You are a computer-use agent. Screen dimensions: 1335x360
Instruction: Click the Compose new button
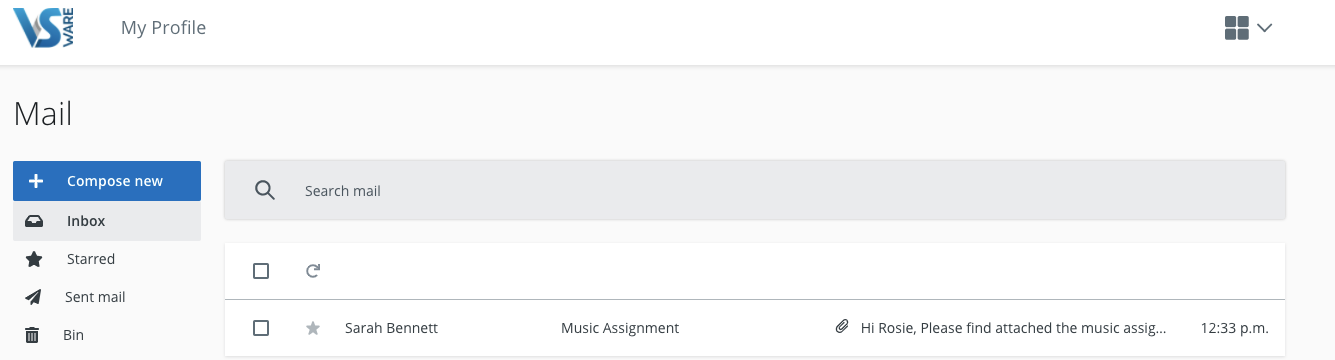click(107, 181)
